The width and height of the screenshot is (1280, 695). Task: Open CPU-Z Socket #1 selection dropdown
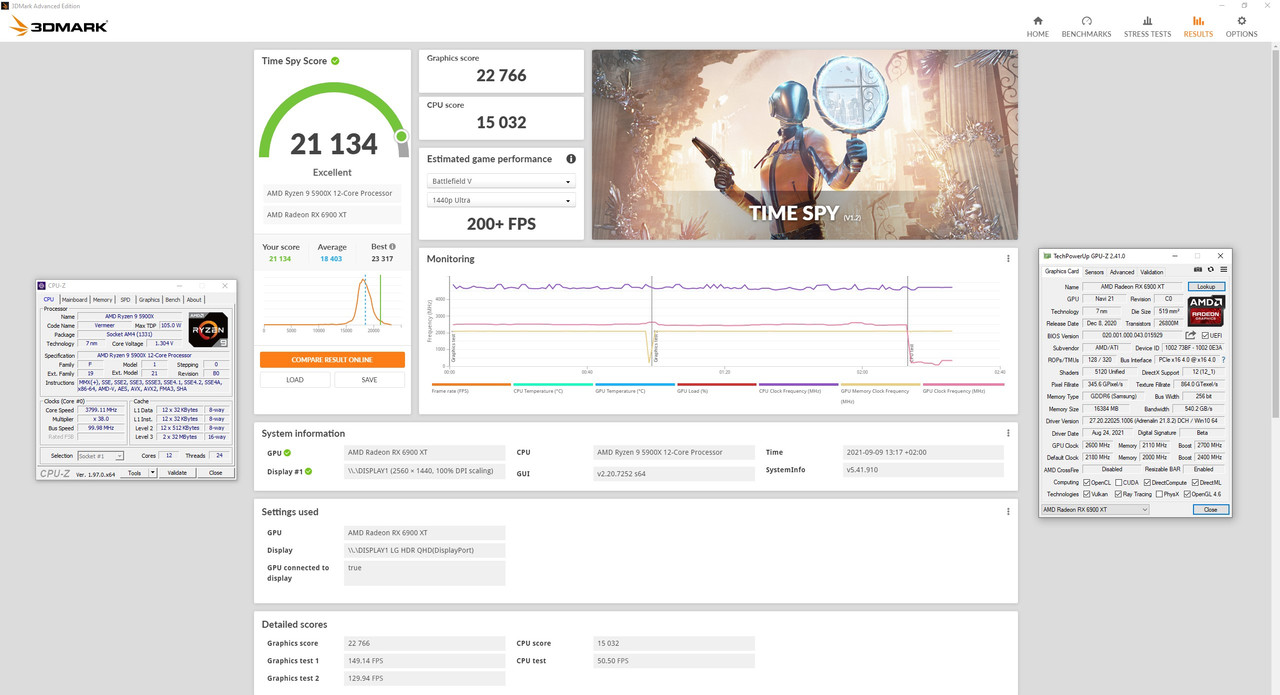[101, 456]
